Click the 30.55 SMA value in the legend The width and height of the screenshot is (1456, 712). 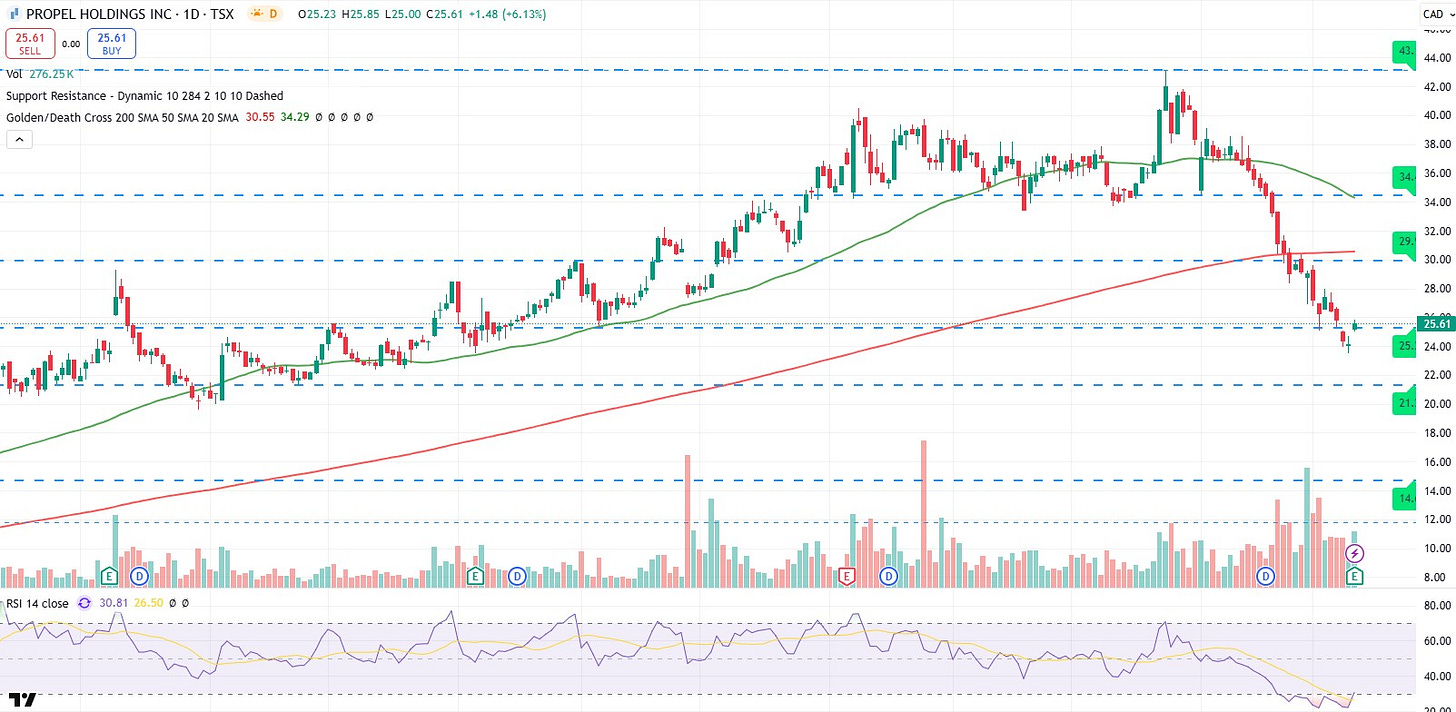(259, 117)
